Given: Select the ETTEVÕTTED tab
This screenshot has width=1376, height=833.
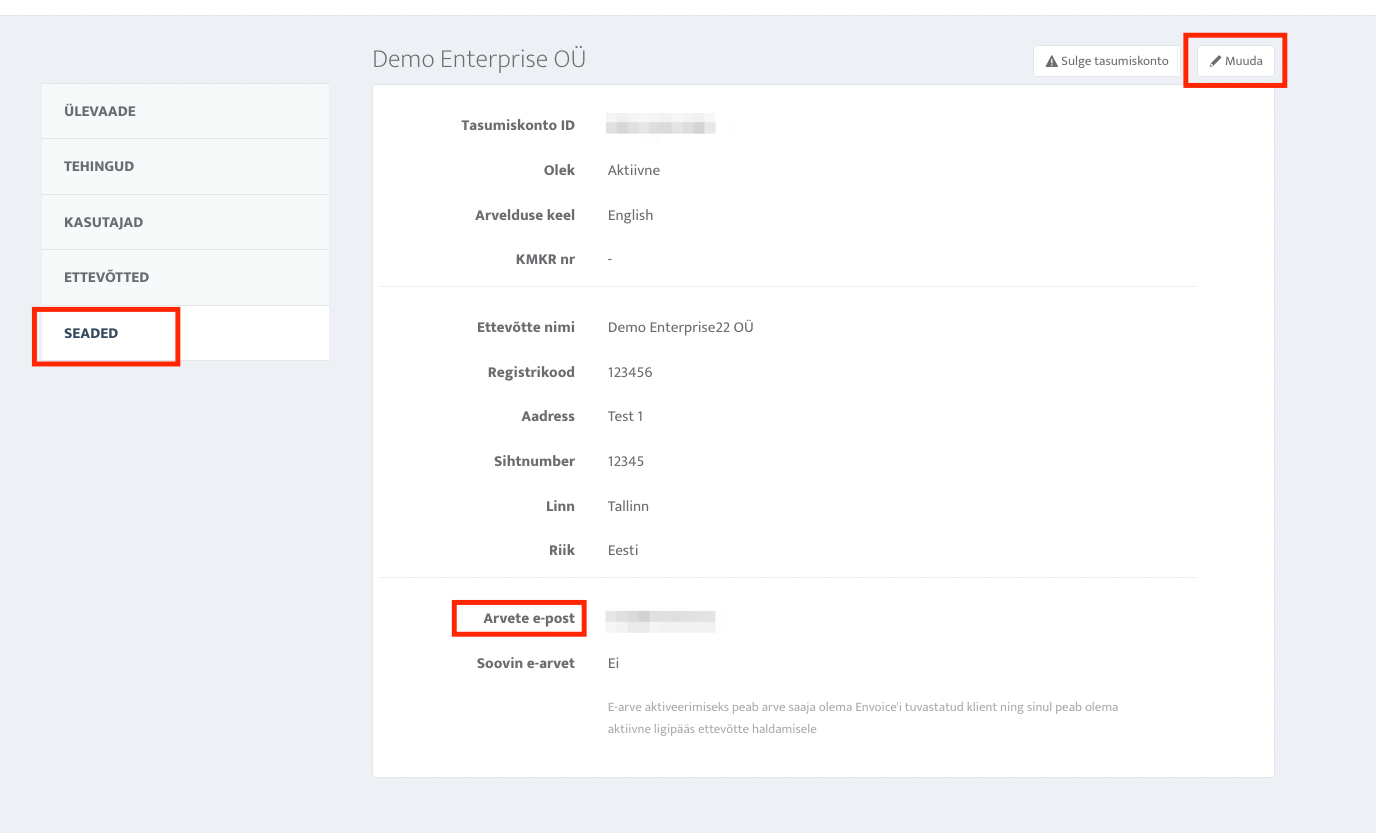Looking at the screenshot, I should click(106, 277).
